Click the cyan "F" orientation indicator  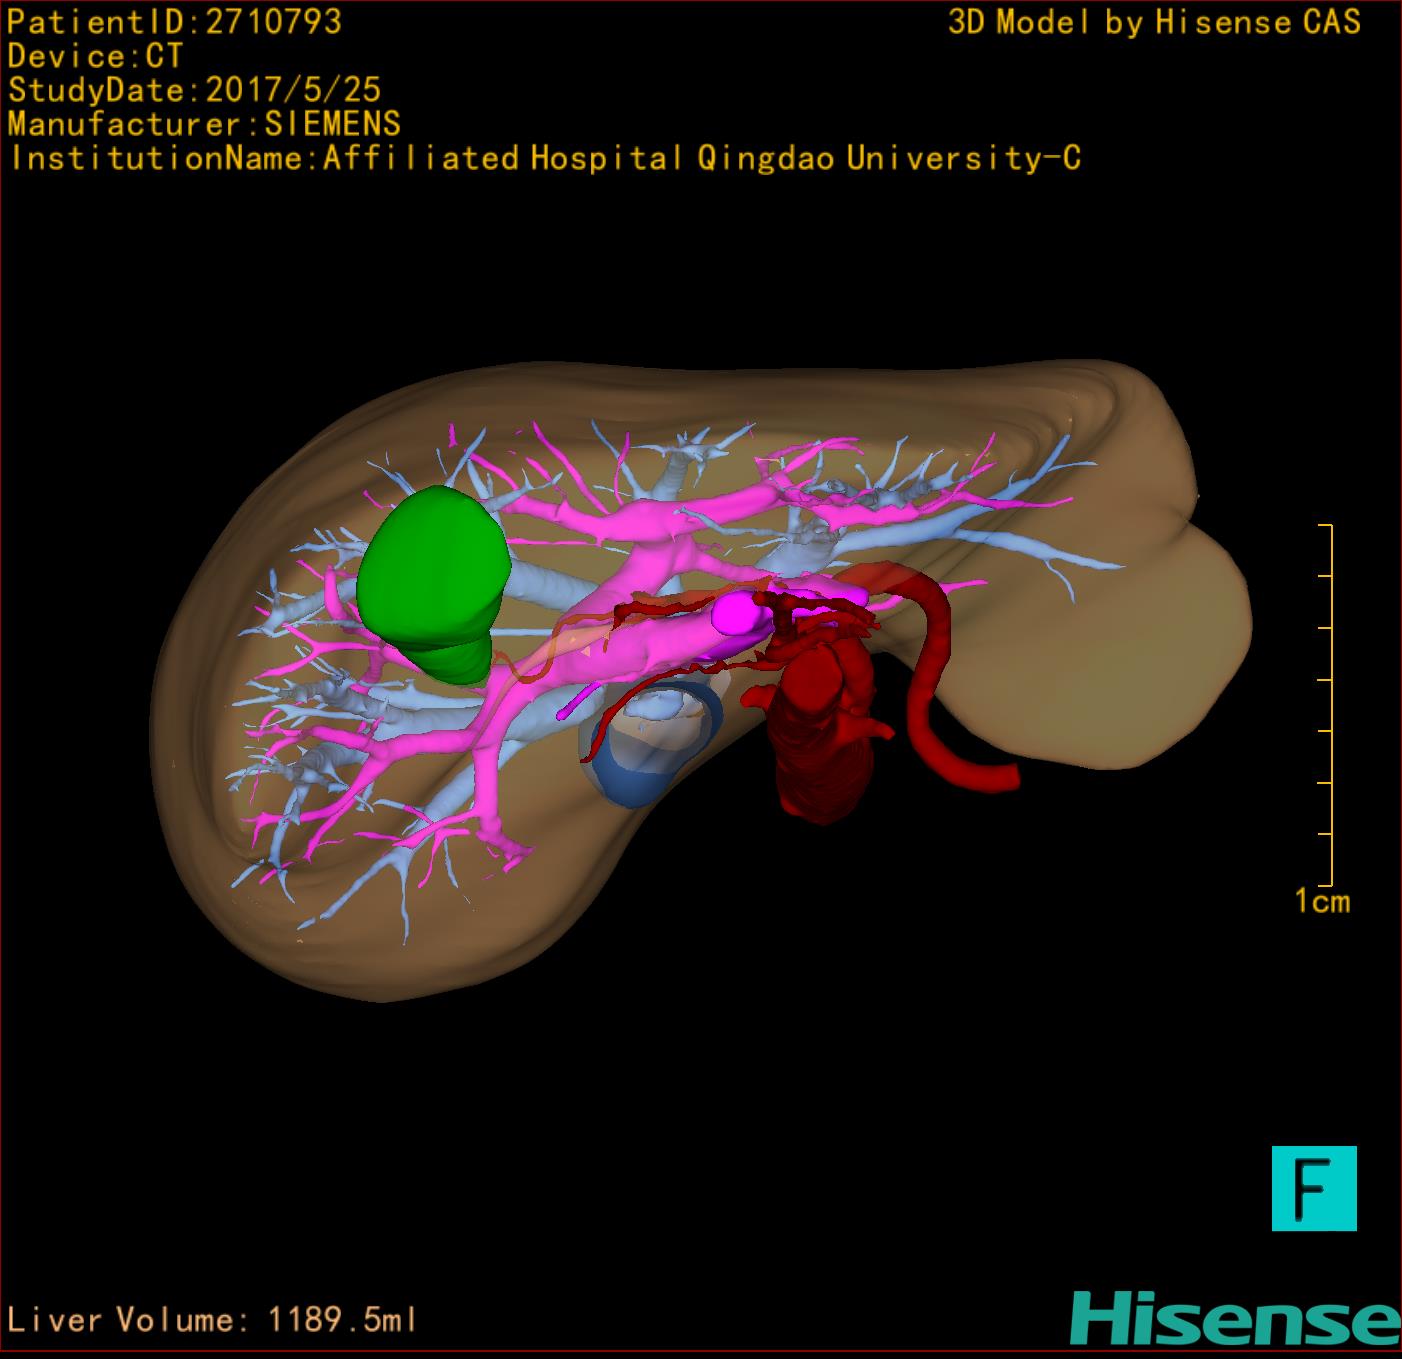click(x=1314, y=1188)
